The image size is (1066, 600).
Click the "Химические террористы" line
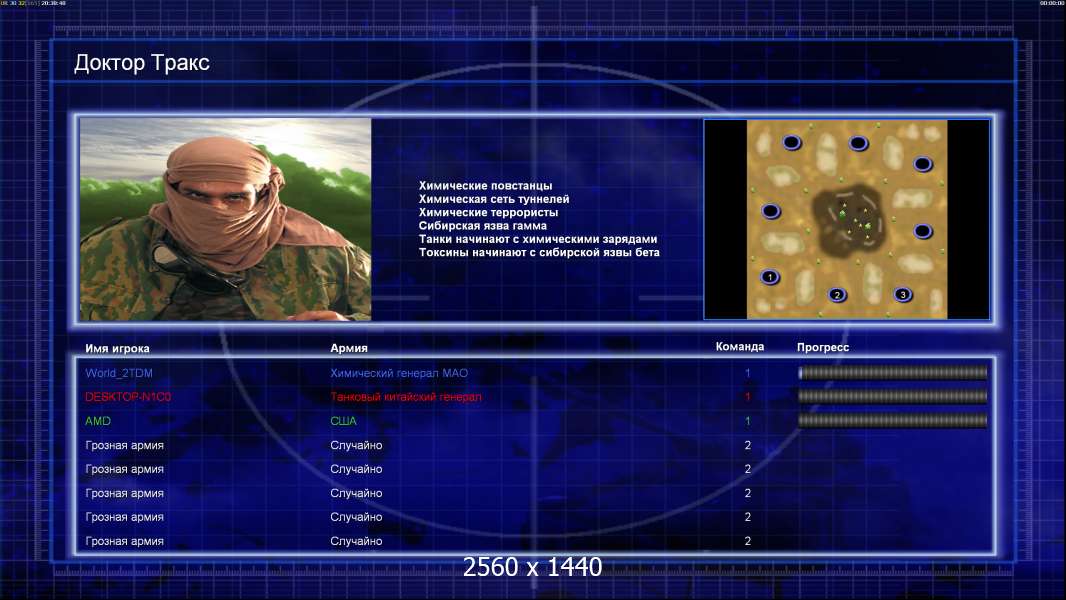coord(488,212)
